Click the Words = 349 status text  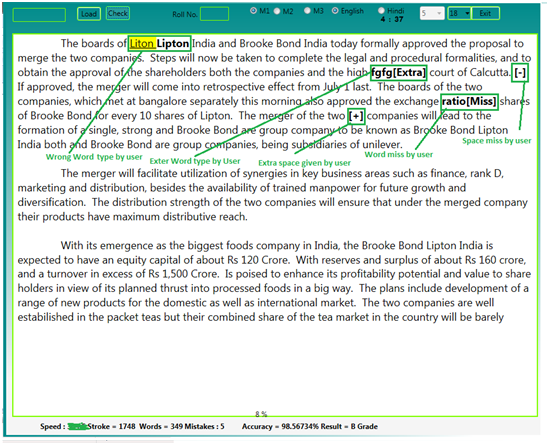[x=161, y=426]
